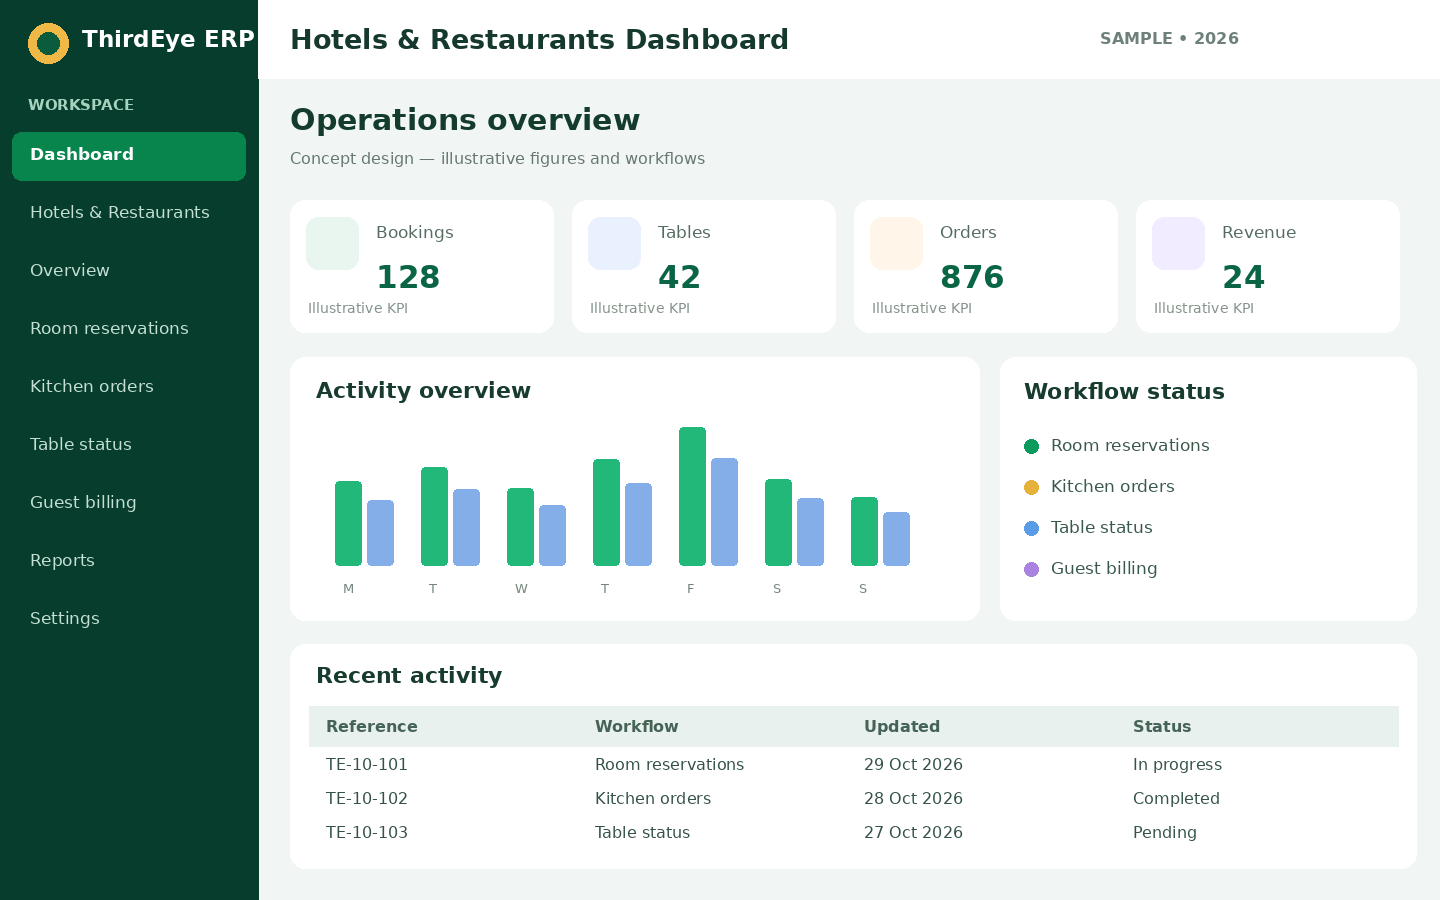Click the SAMPLE • 2026 label
Viewport: 1440px width, 900px height.
point(1169,39)
